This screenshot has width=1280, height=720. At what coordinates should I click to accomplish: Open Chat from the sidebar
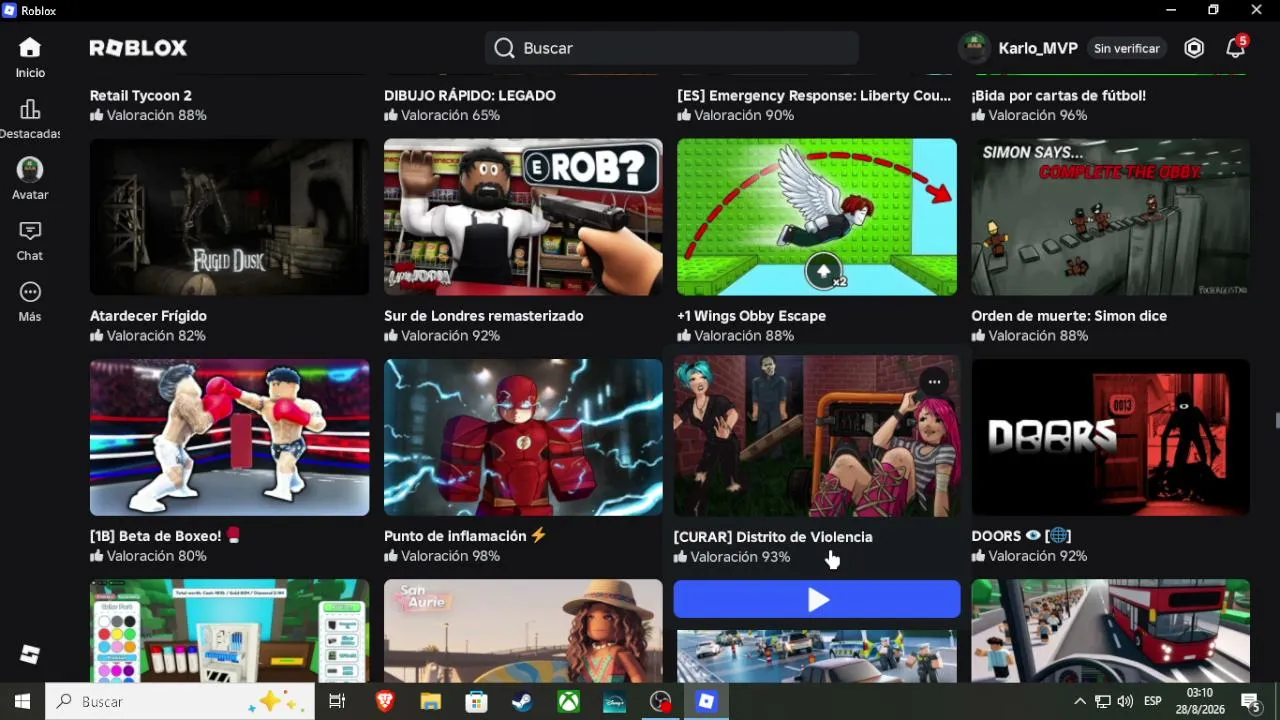pos(30,241)
